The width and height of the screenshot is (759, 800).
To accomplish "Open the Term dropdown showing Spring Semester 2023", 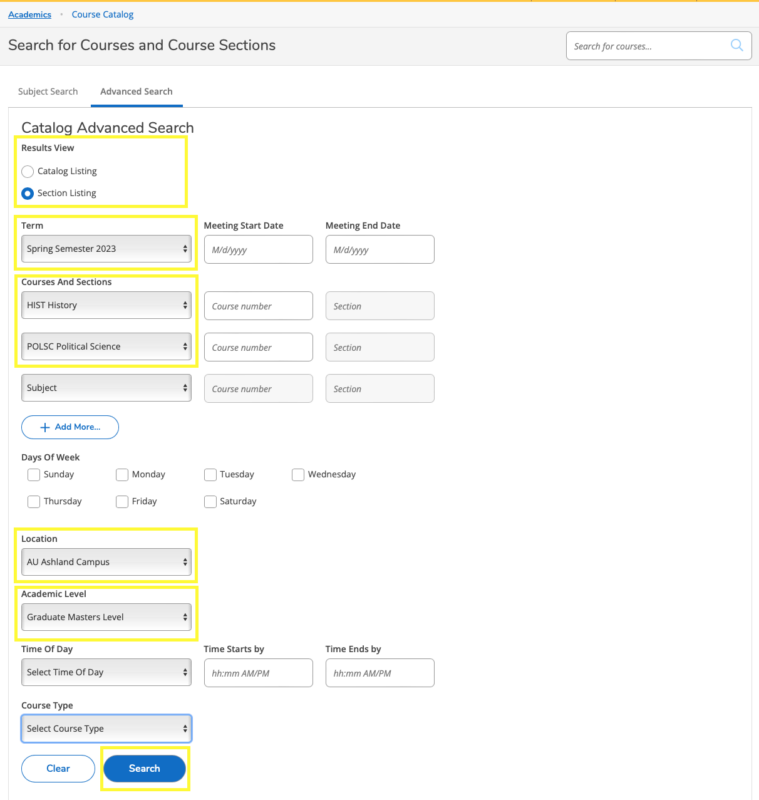I will coord(106,249).
